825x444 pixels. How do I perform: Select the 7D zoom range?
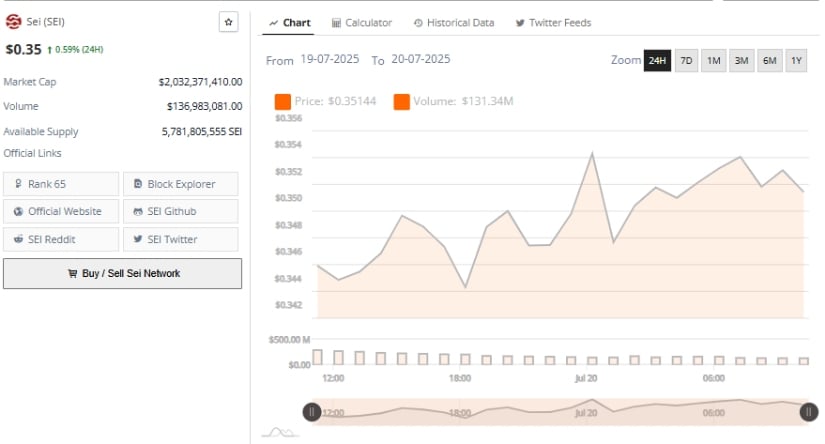pyautogui.click(x=686, y=60)
